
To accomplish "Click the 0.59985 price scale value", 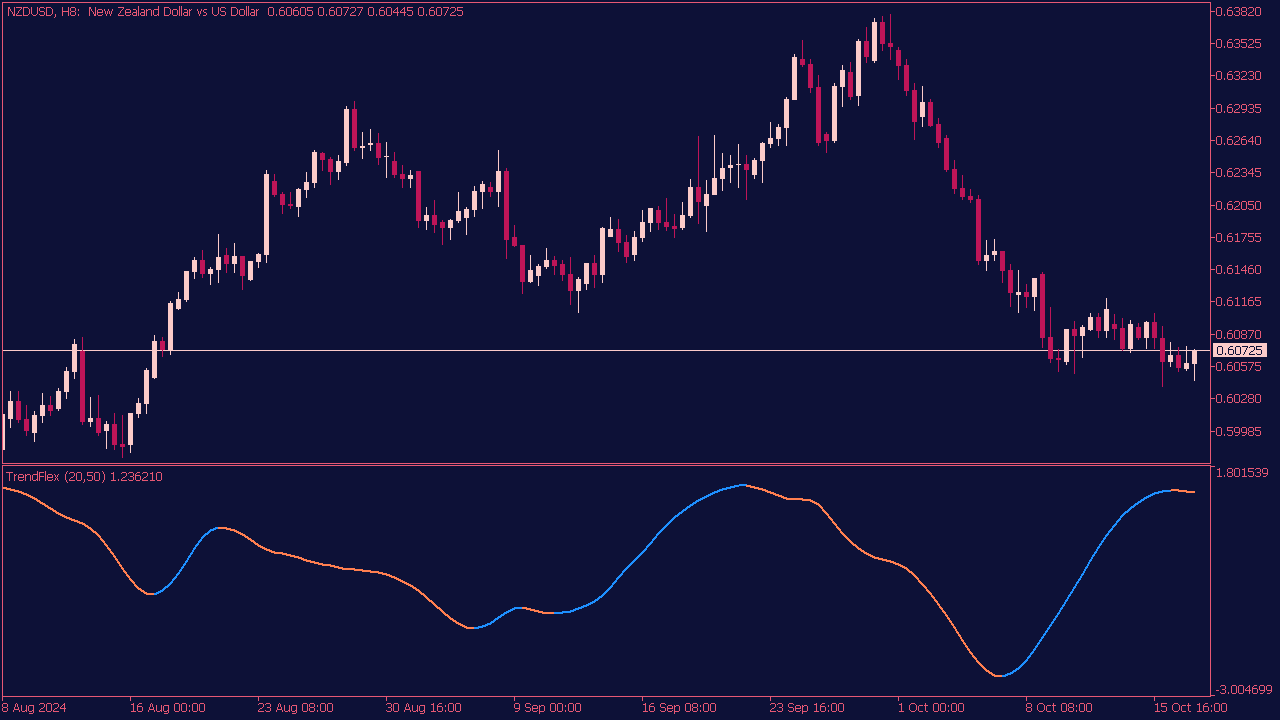I will 1239,432.
